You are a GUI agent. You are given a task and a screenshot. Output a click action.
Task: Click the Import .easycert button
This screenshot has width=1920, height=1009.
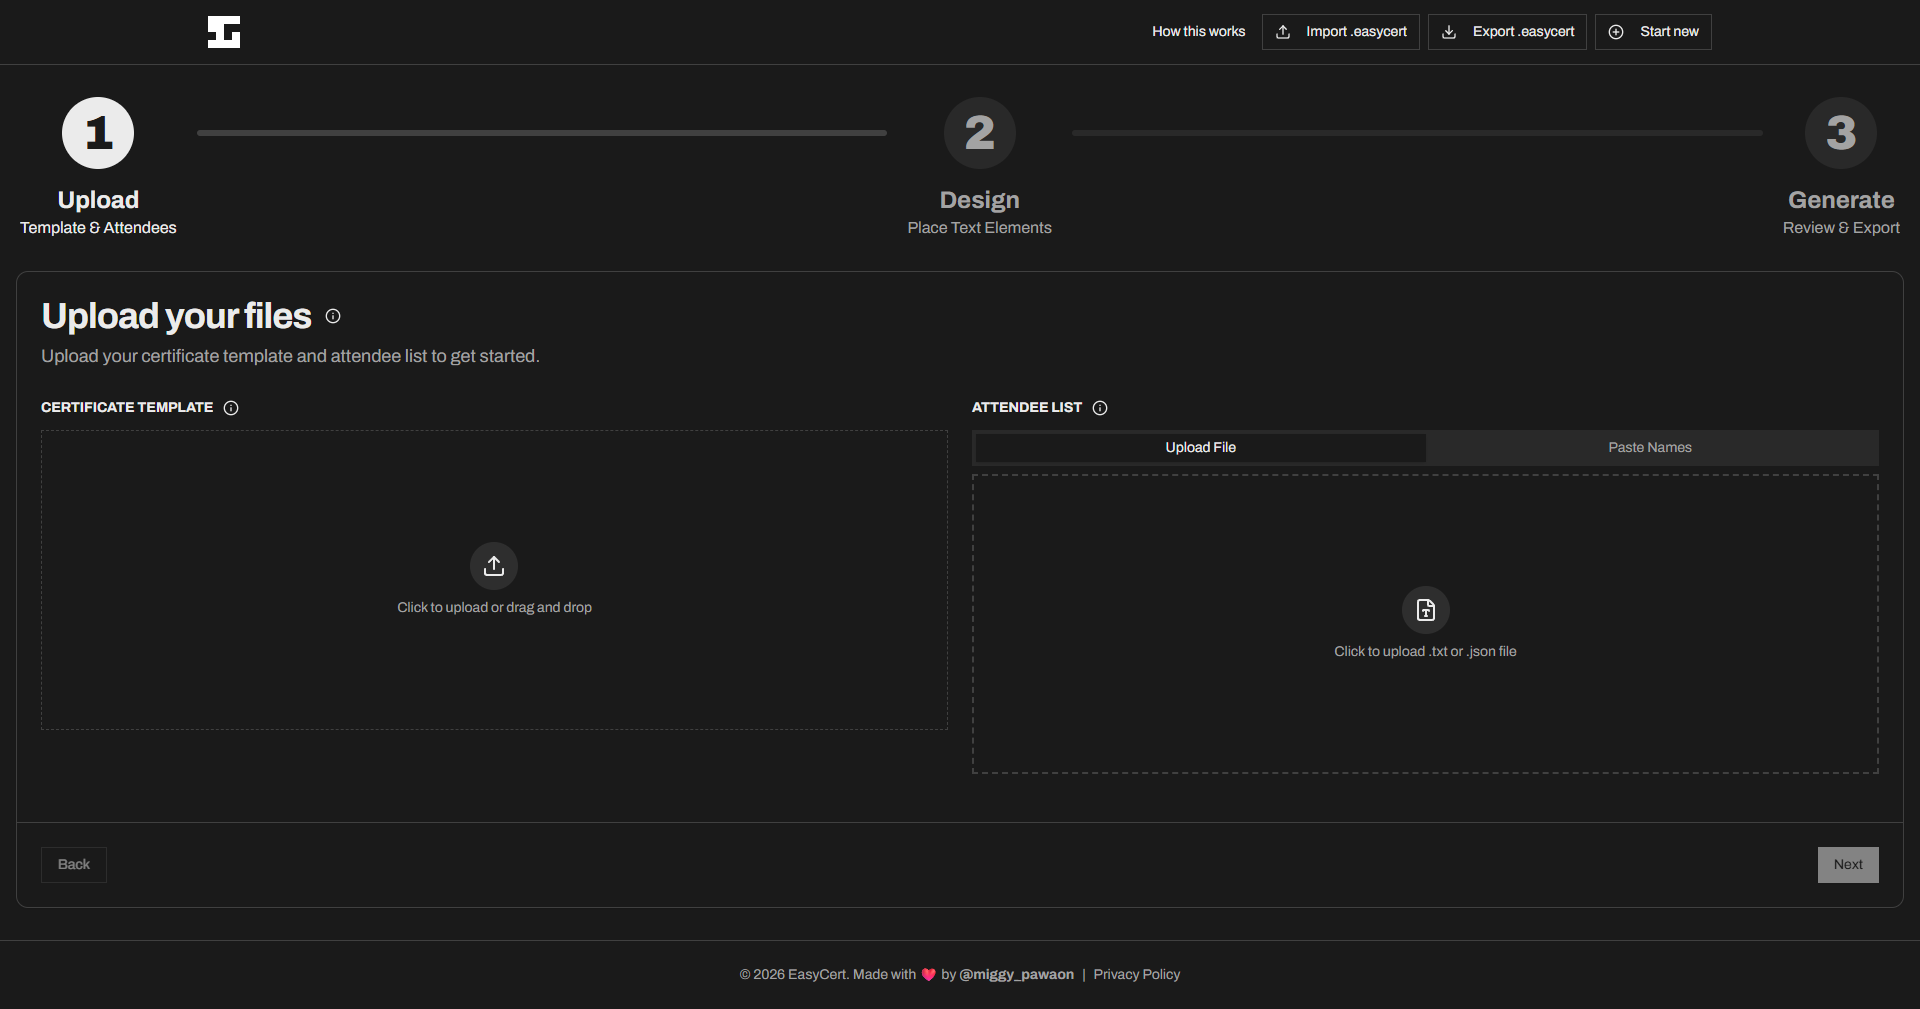[1341, 32]
